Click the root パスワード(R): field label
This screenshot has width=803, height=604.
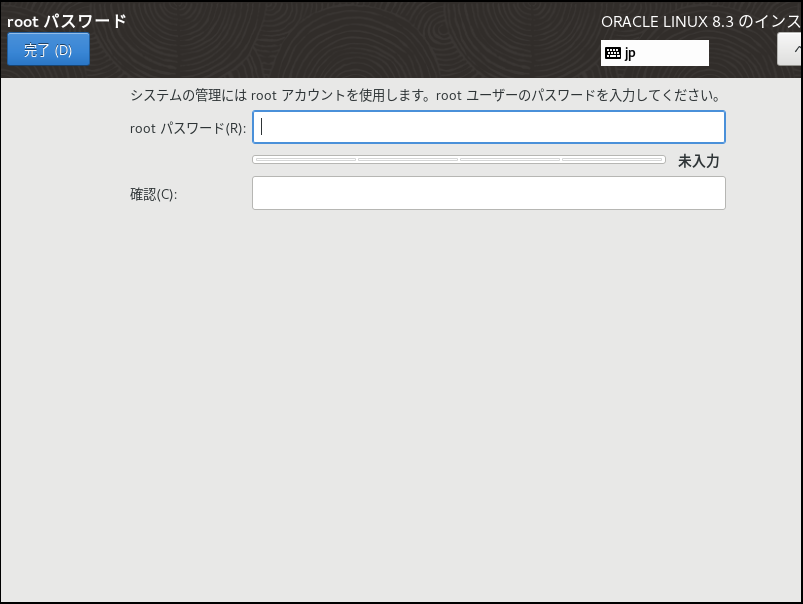click(x=188, y=128)
